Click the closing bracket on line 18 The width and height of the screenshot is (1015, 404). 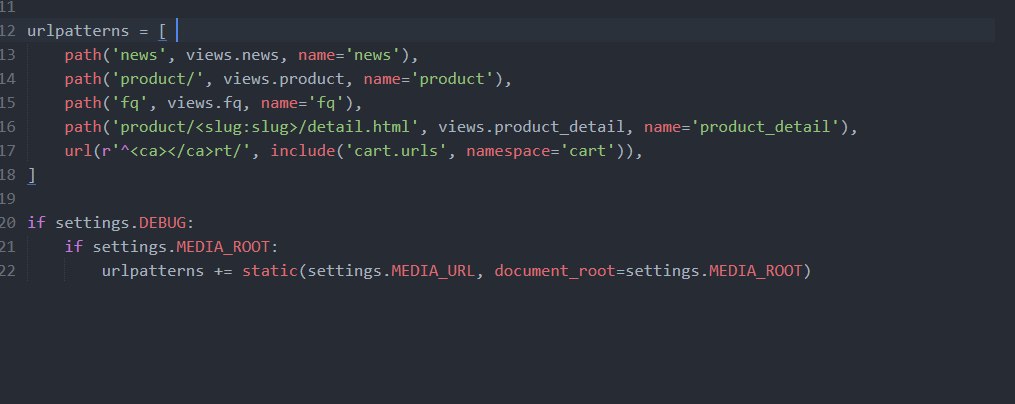(31, 175)
